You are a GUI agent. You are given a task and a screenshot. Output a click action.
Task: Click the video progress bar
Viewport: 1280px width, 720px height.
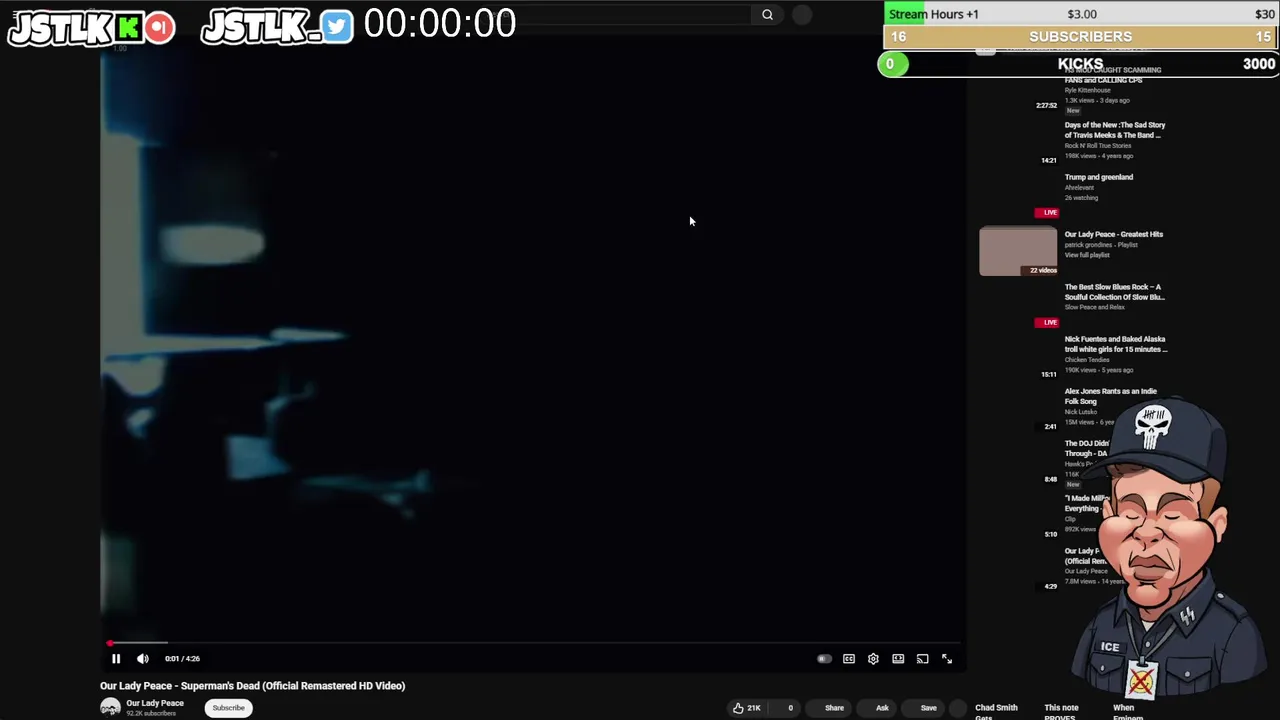coord(534,643)
